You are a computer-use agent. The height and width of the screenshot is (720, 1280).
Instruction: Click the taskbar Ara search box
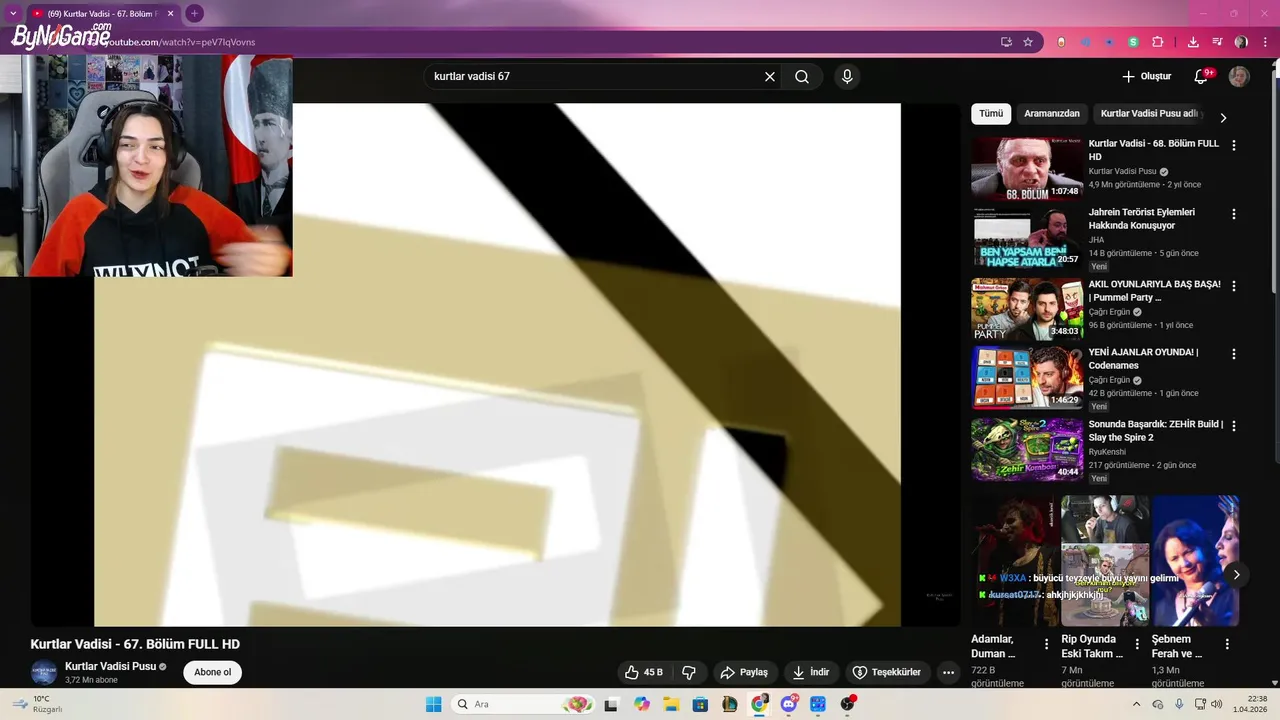click(x=523, y=704)
